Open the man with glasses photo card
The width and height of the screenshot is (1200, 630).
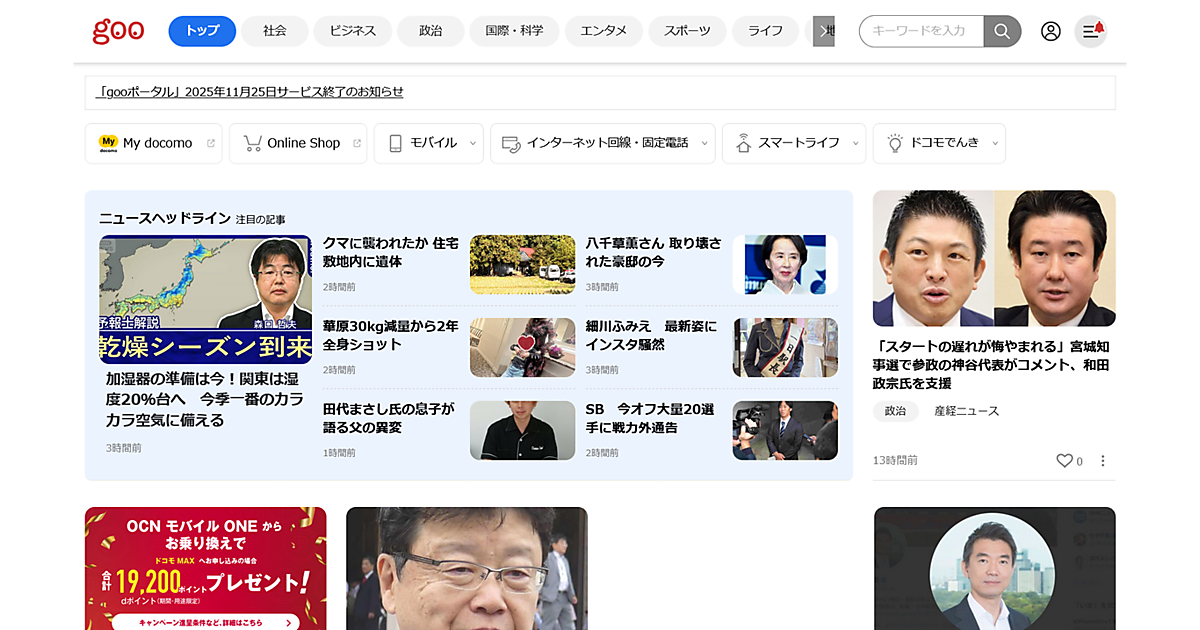coord(467,568)
